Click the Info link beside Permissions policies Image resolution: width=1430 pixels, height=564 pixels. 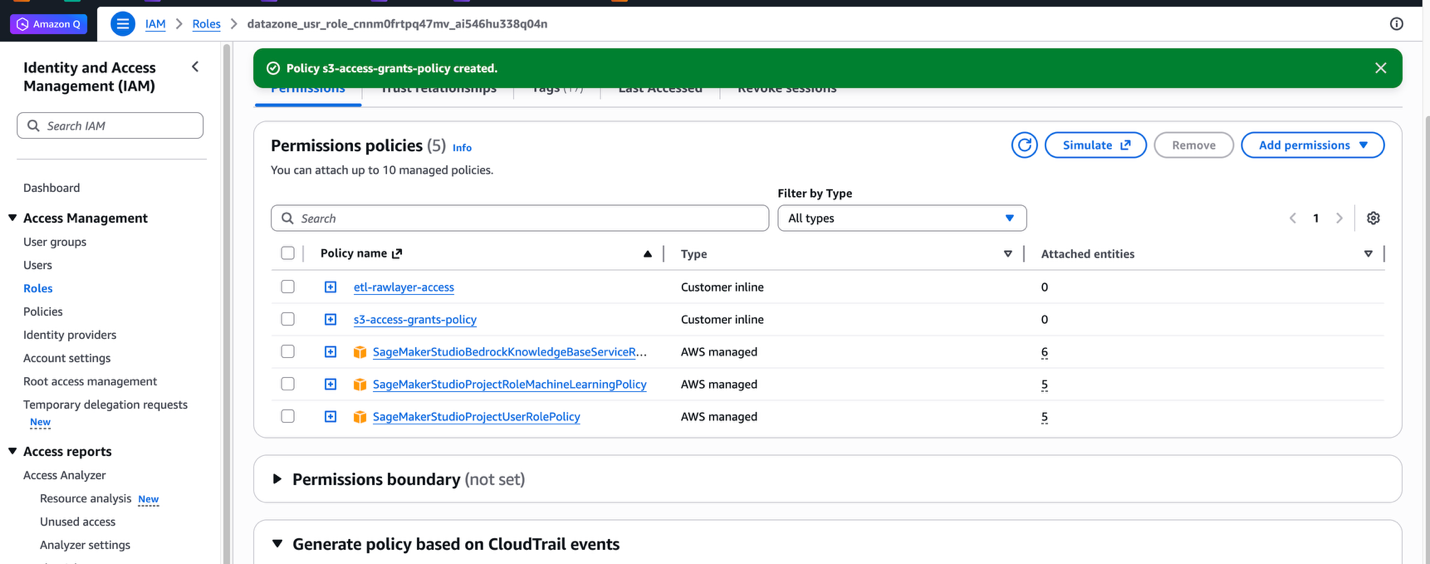point(462,147)
